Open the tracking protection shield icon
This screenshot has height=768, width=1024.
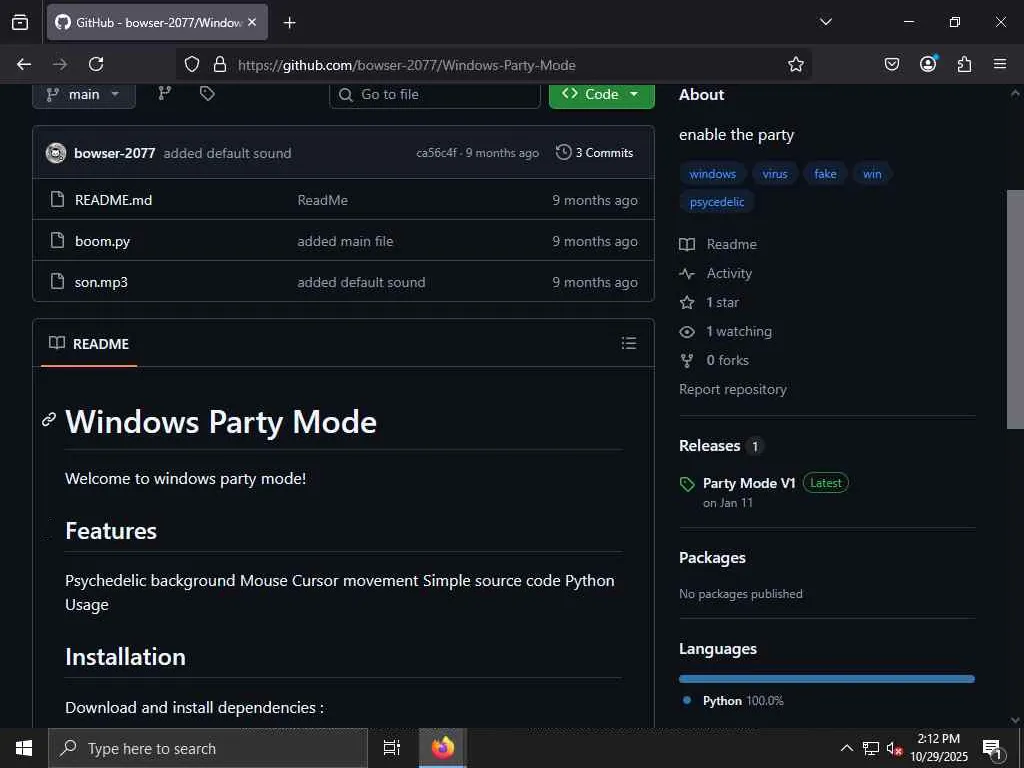tap(191, 64)
